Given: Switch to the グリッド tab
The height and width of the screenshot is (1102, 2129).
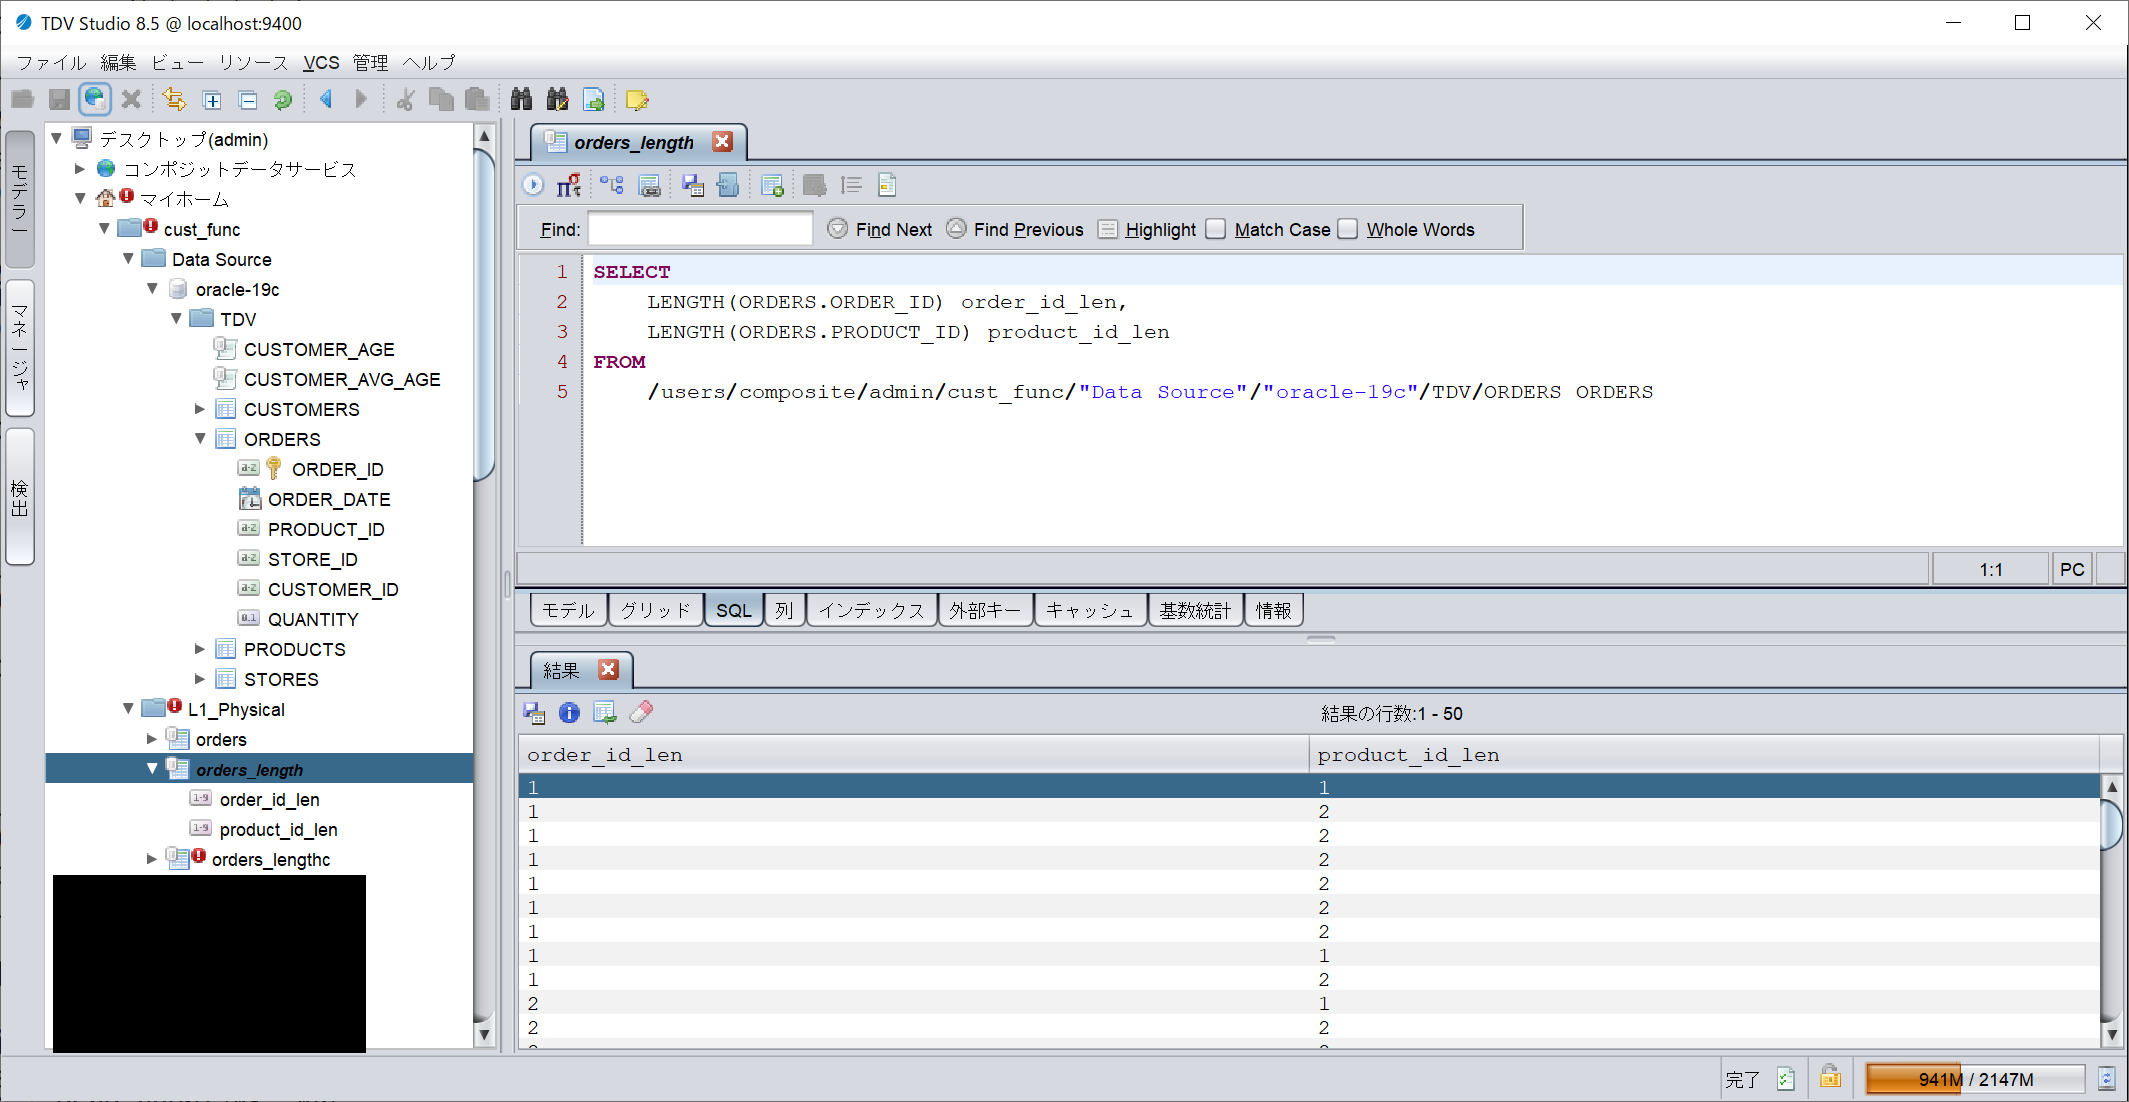Looking at the screenshot, I should click(x=655, y=610).
